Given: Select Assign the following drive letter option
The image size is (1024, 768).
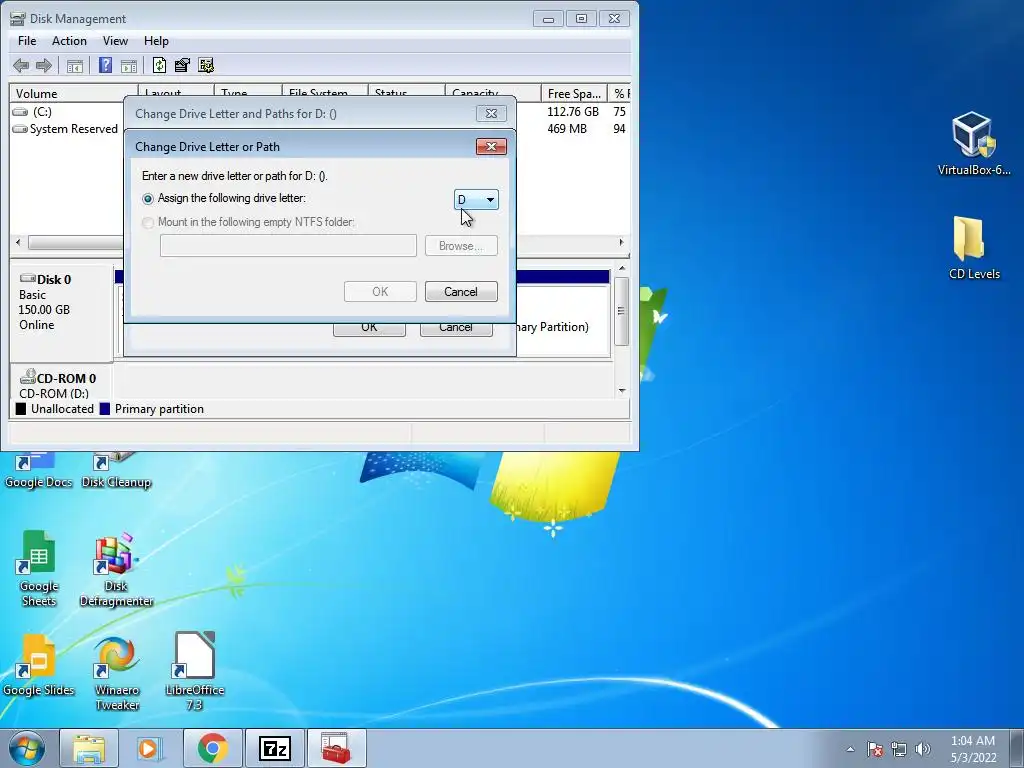Looking at the screenshot, I should (x=148, y=199).
